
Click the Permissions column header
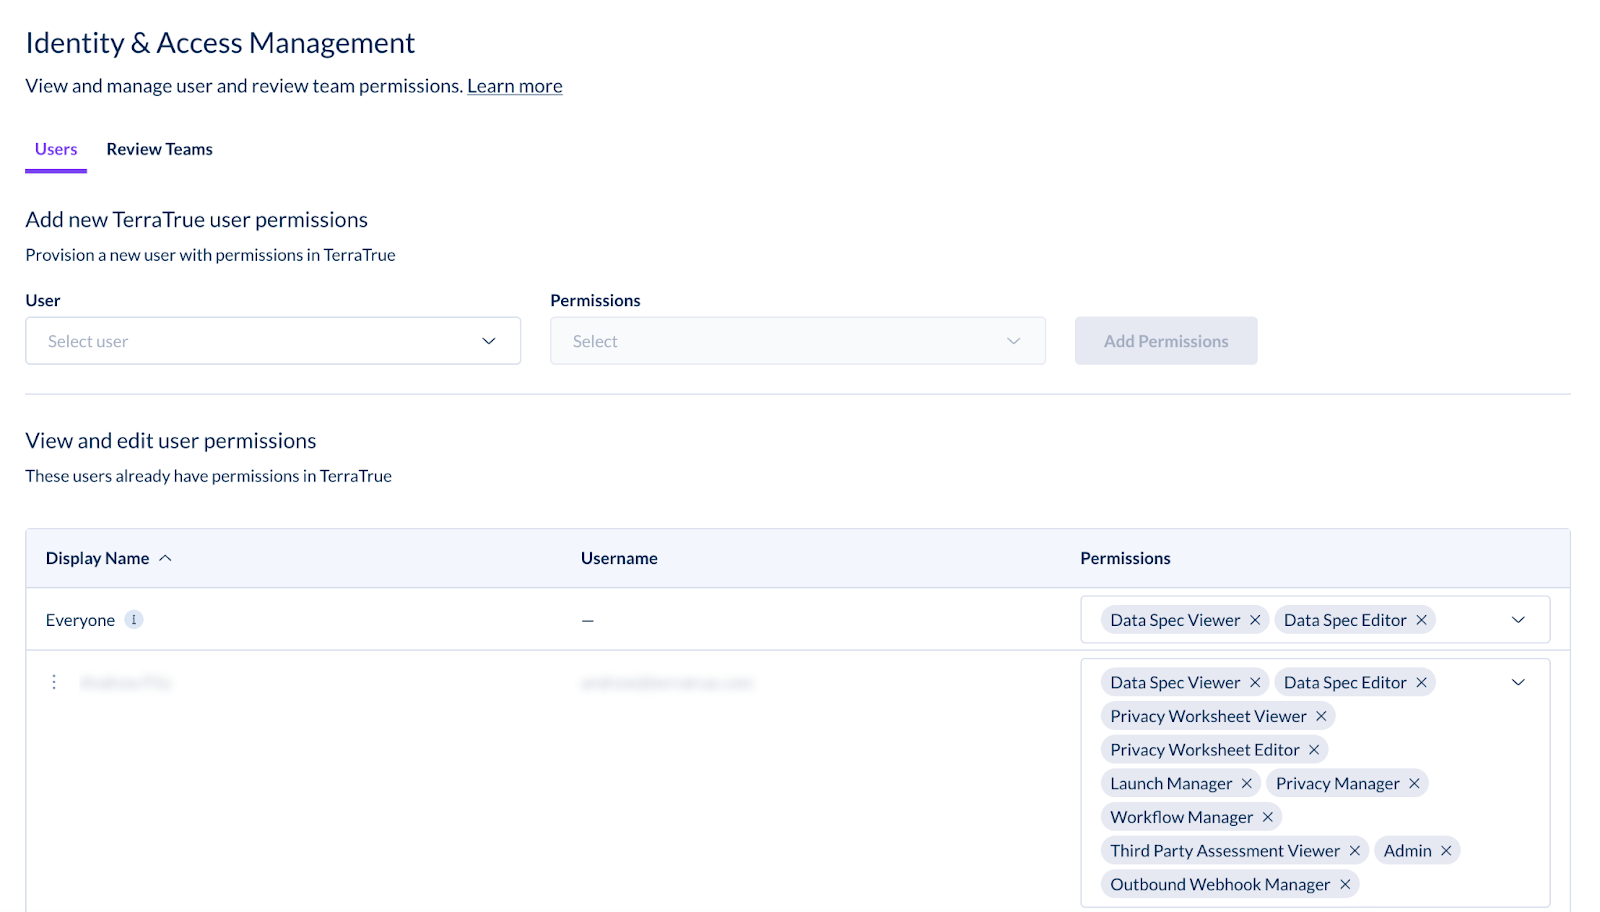1125,558
